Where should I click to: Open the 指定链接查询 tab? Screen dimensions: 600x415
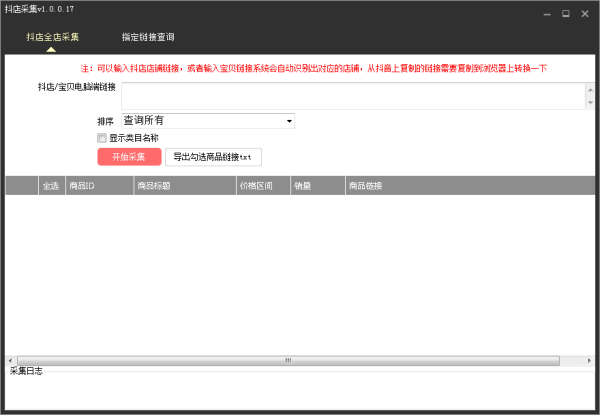coord(148,37)
